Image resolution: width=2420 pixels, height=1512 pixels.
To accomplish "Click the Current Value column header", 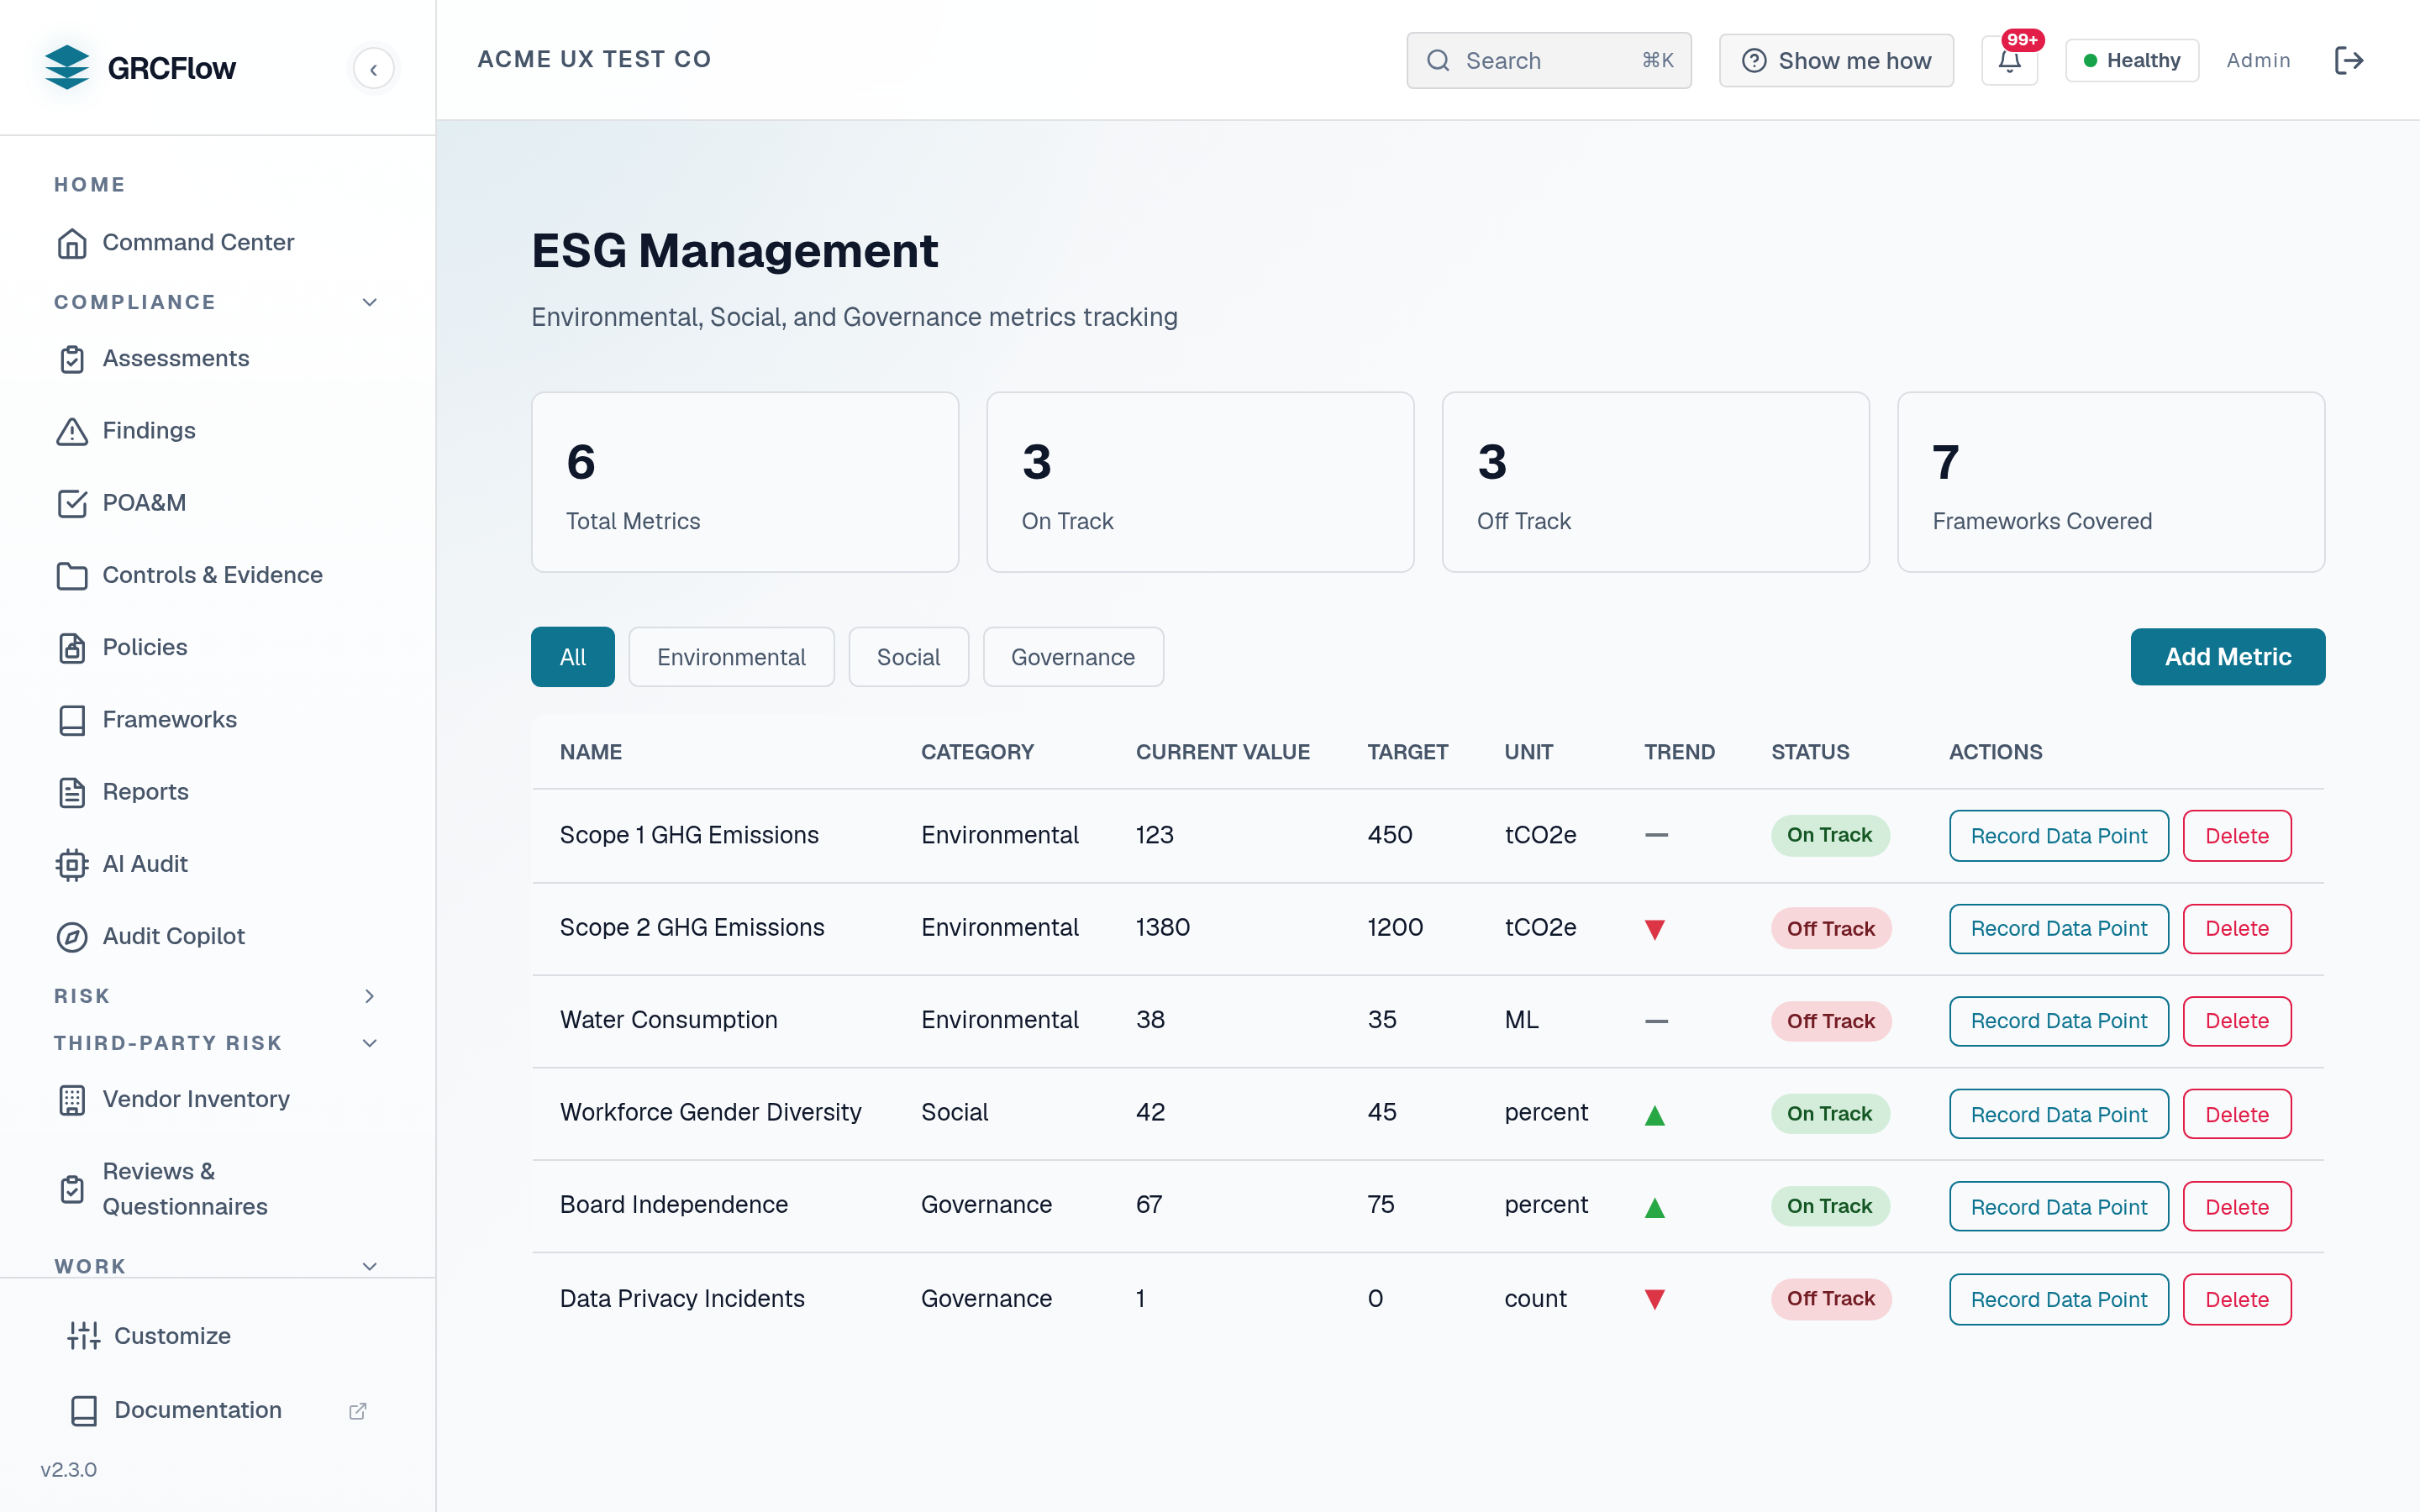I will (x=1222, y=752).
